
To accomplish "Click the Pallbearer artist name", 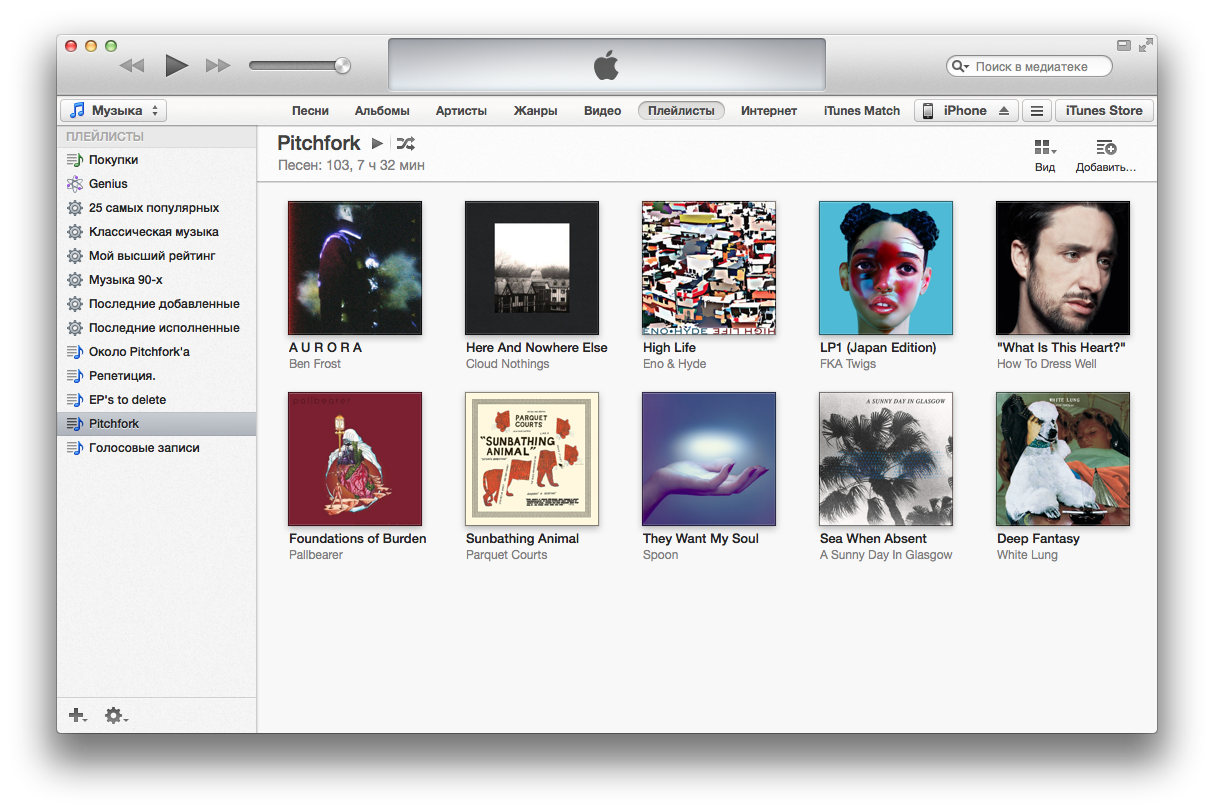I will 316,555.
